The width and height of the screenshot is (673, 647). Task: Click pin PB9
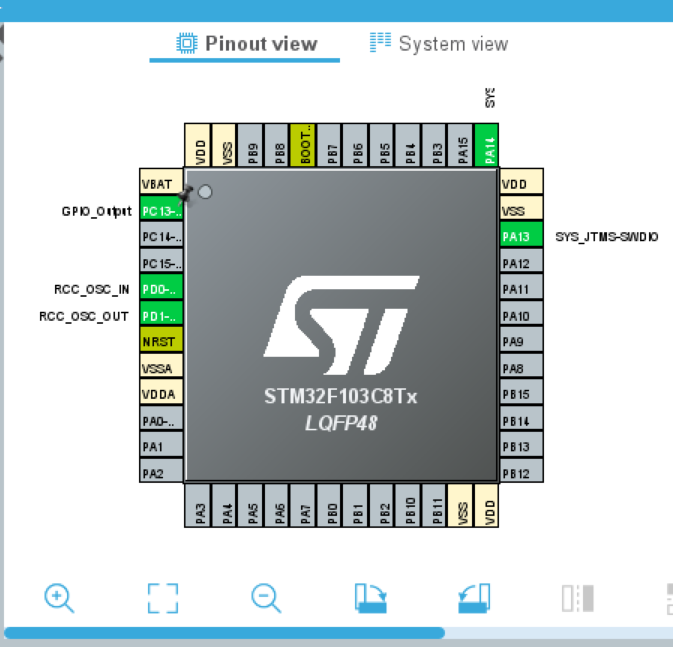point(251,145)
